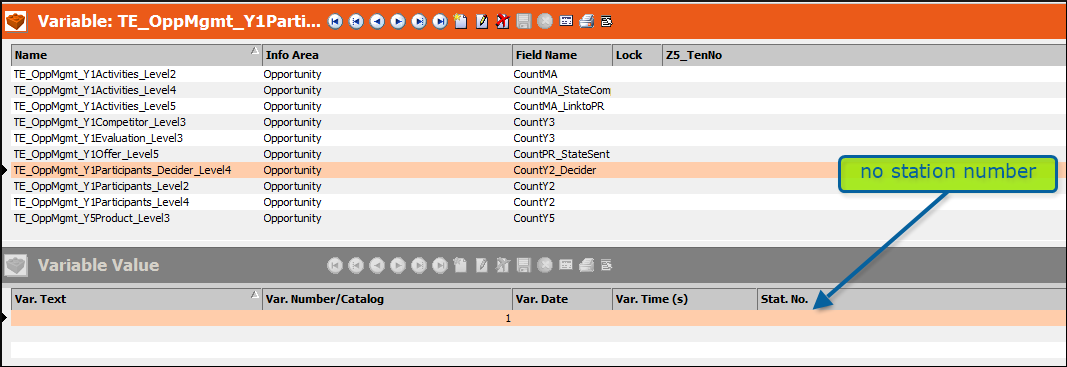Print list via Variable toolbar printer icon

pyautogui.click(x=586, y=22)
